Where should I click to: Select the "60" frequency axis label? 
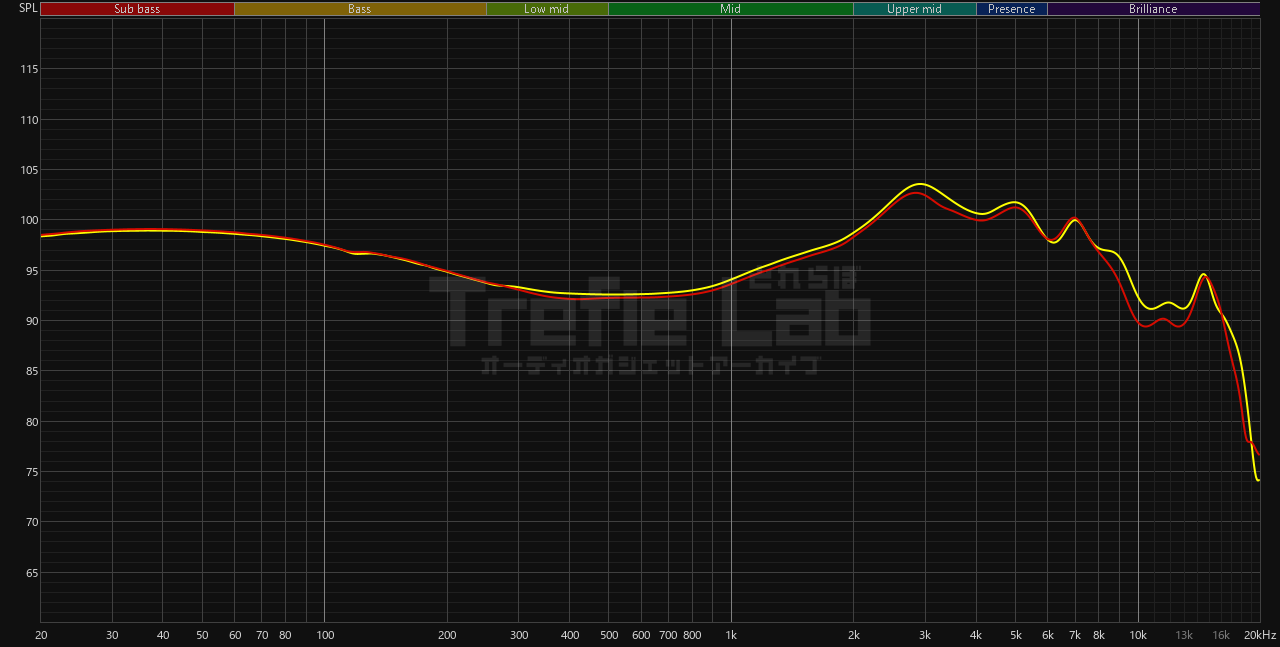(x=234, y=635)
